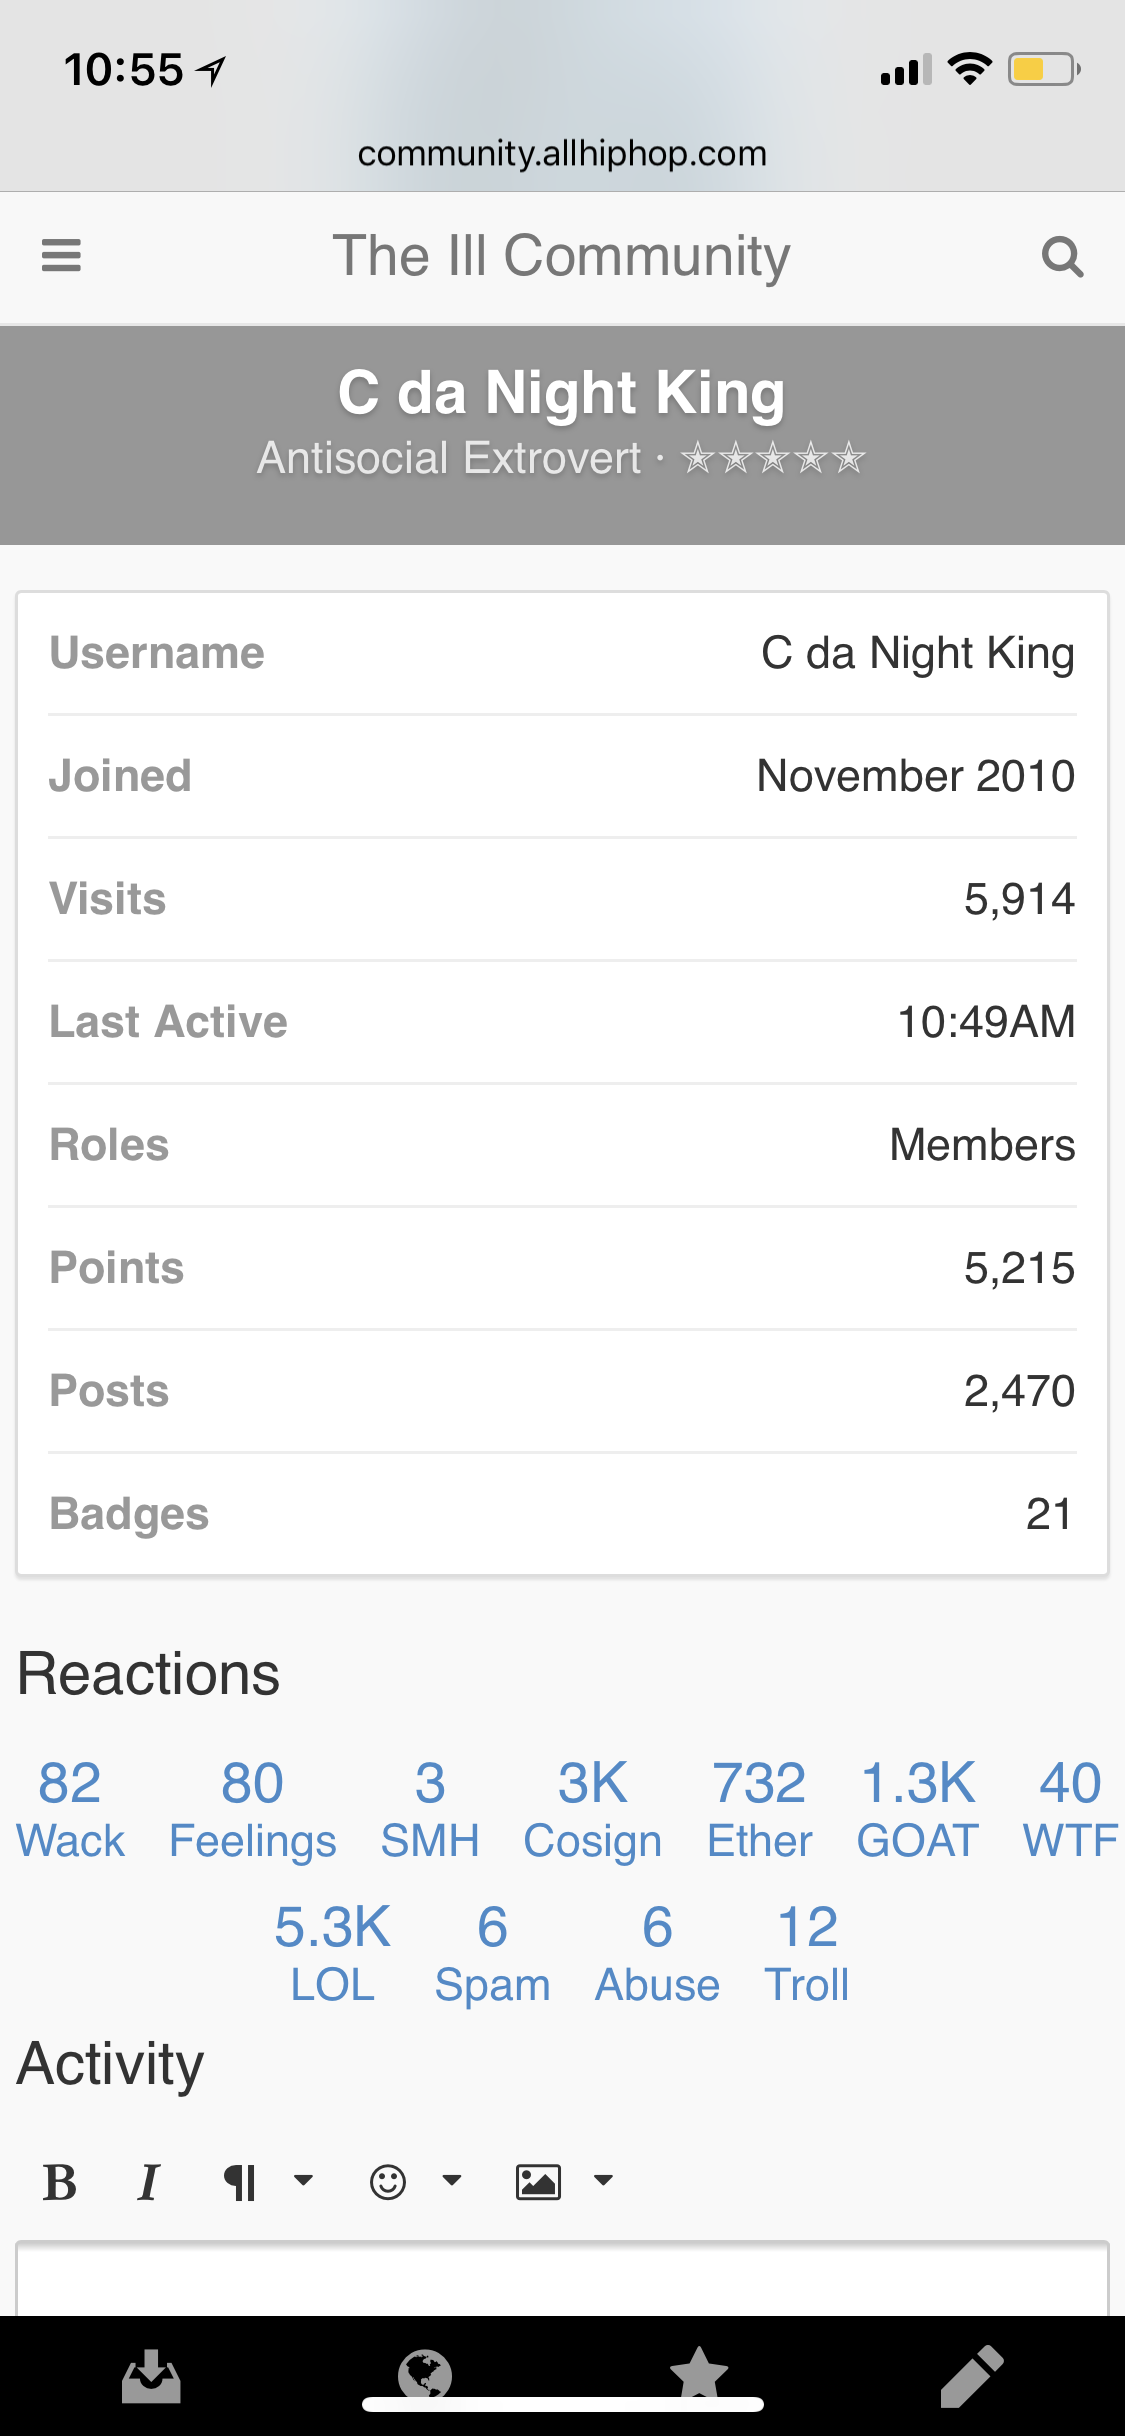The image size is (1125, 2436).
Task: Expand the paragraph format dropdown arrow
Action: pos(303,2180)
